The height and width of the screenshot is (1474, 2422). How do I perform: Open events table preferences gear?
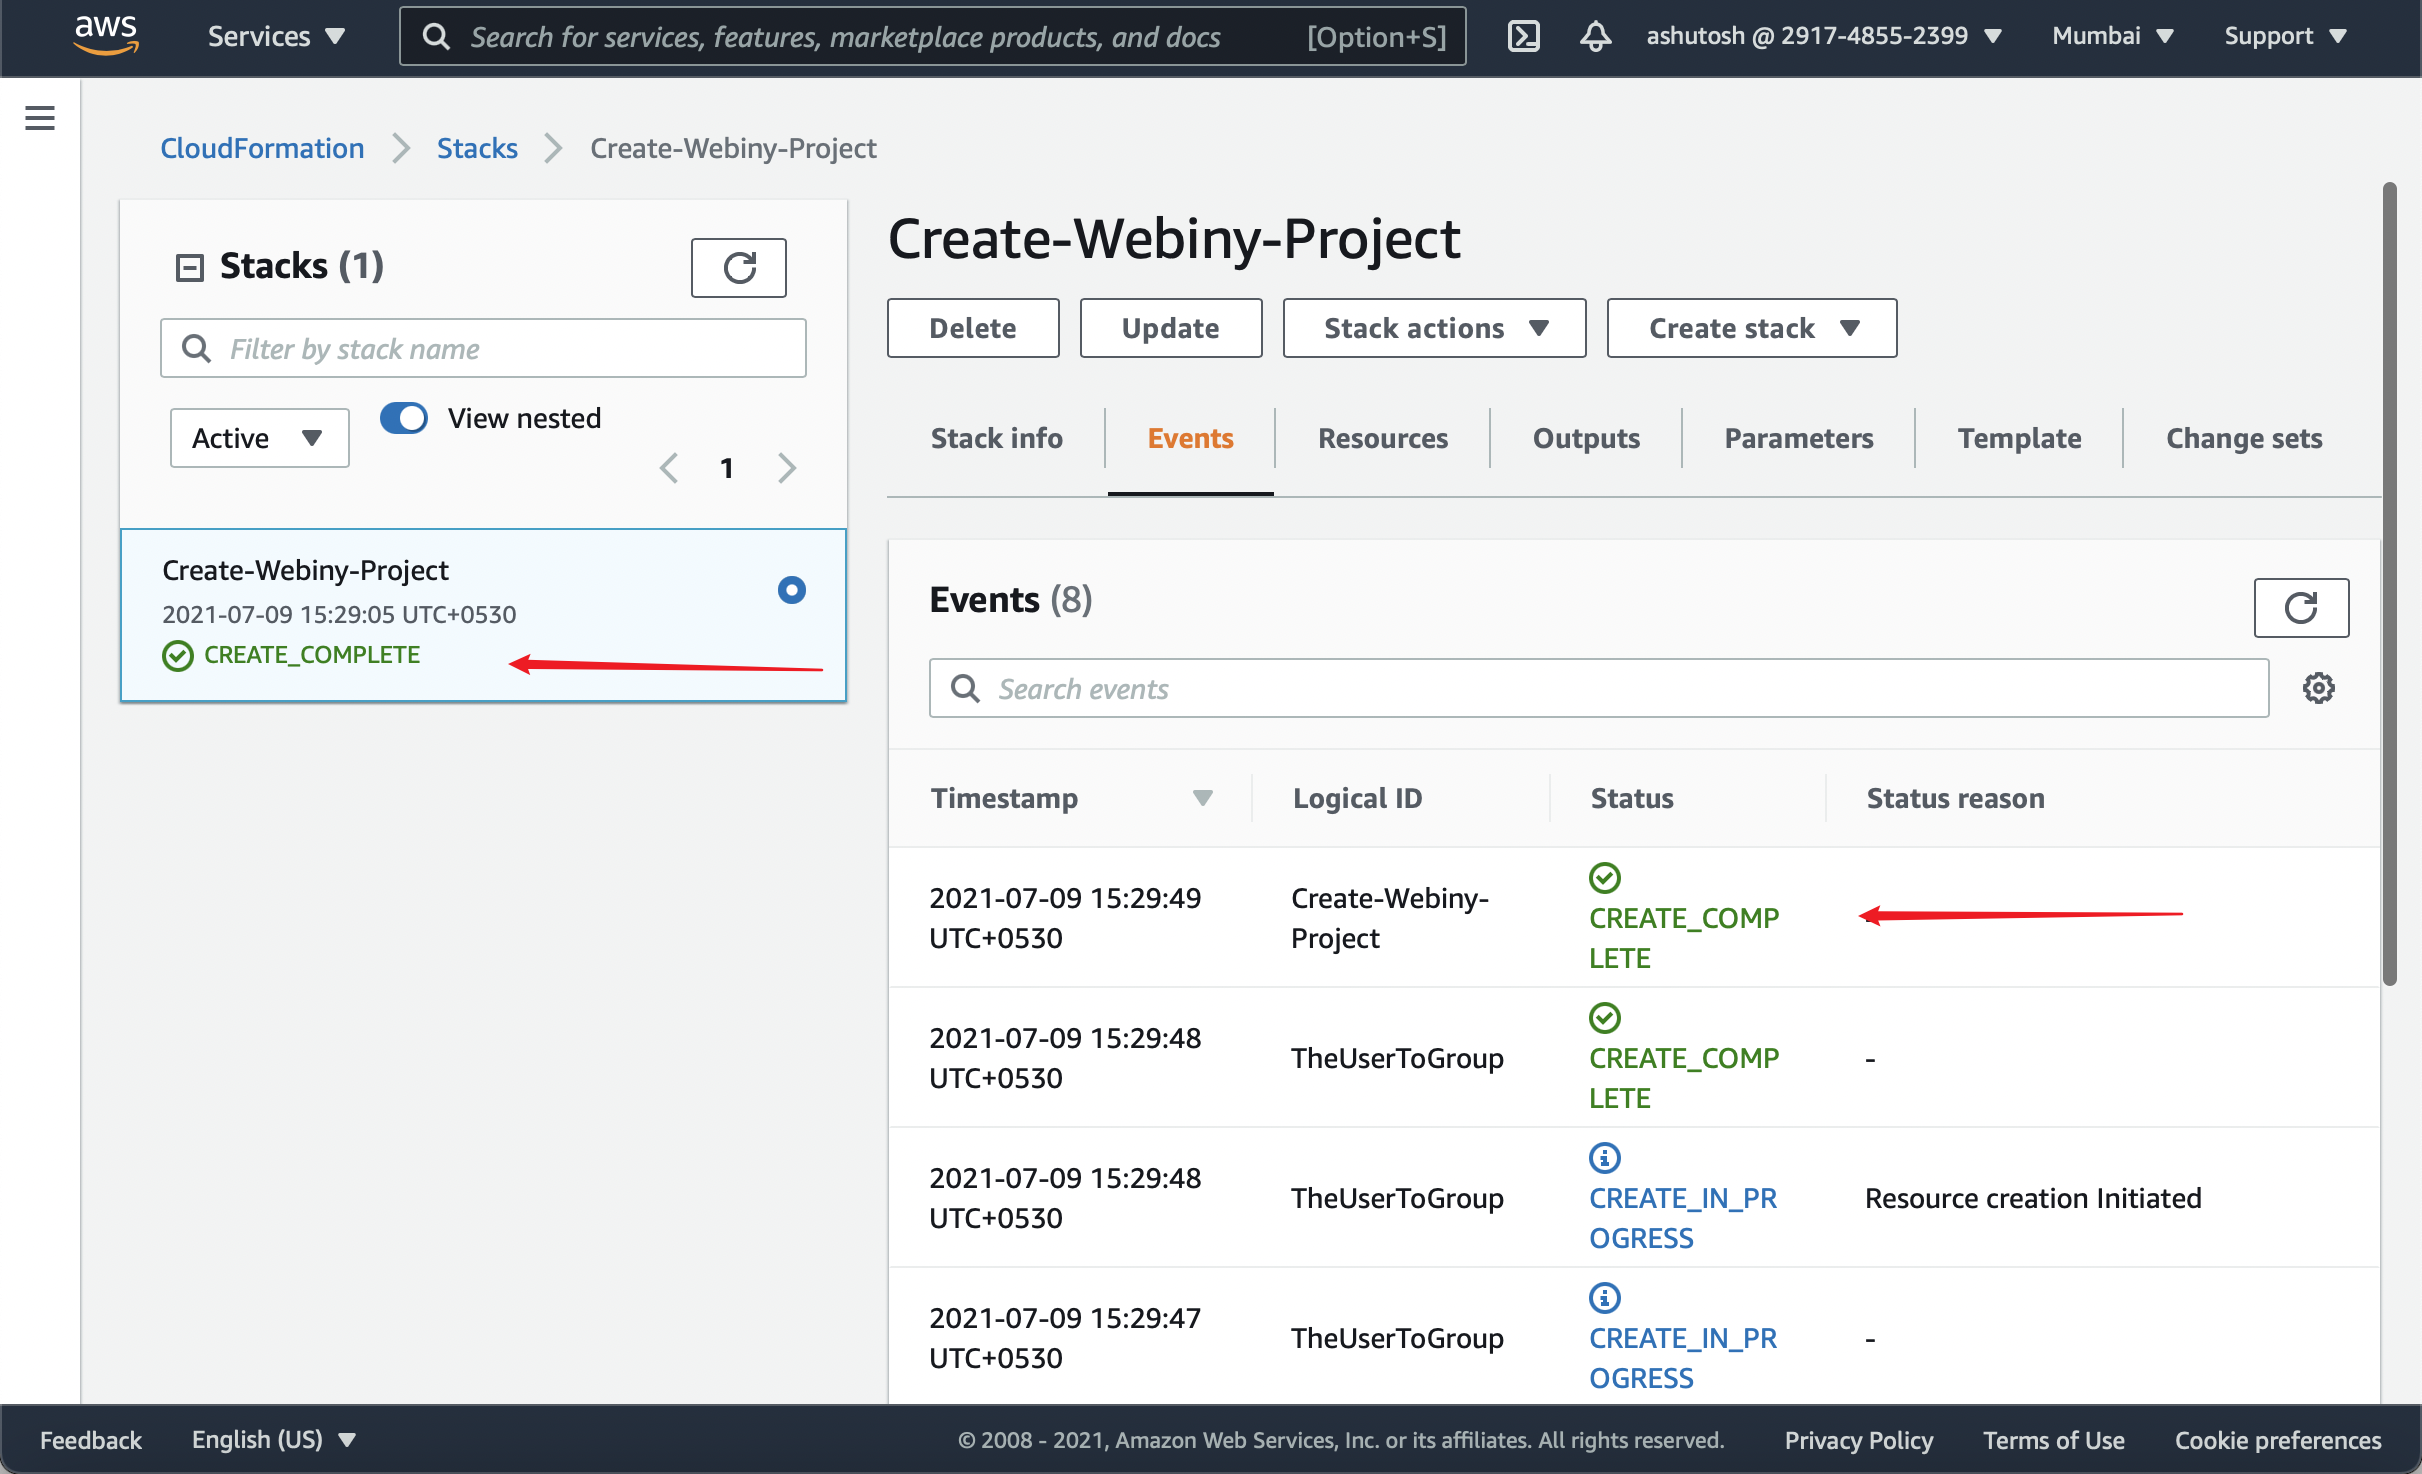[2318, 688]
